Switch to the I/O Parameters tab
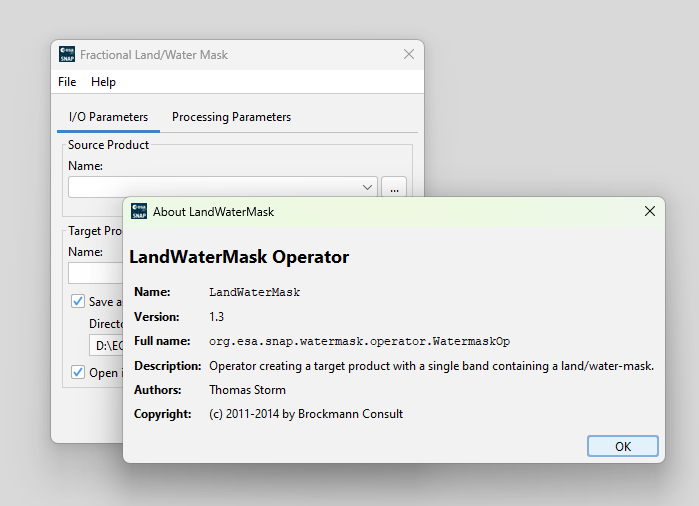699x506 pixels. tap(108, 117)
